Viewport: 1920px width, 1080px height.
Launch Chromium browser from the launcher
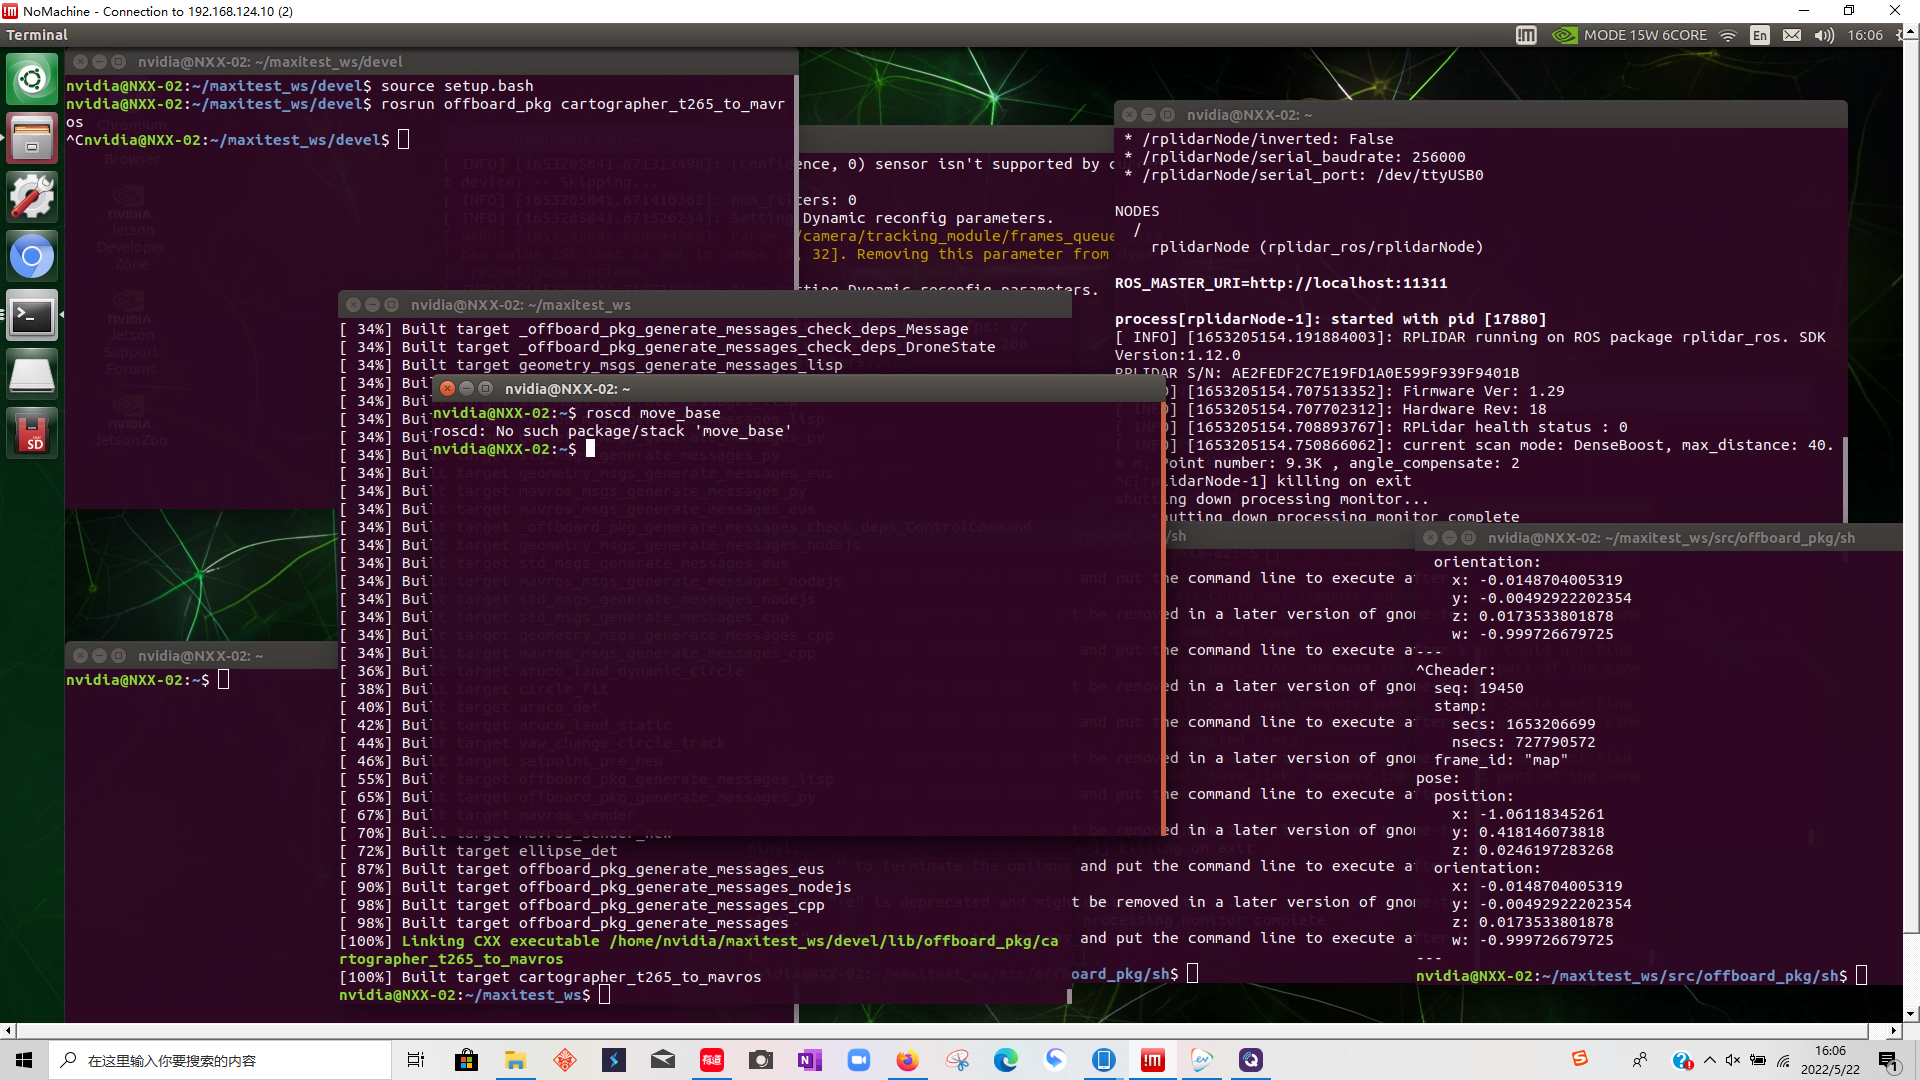click(32, 257)
